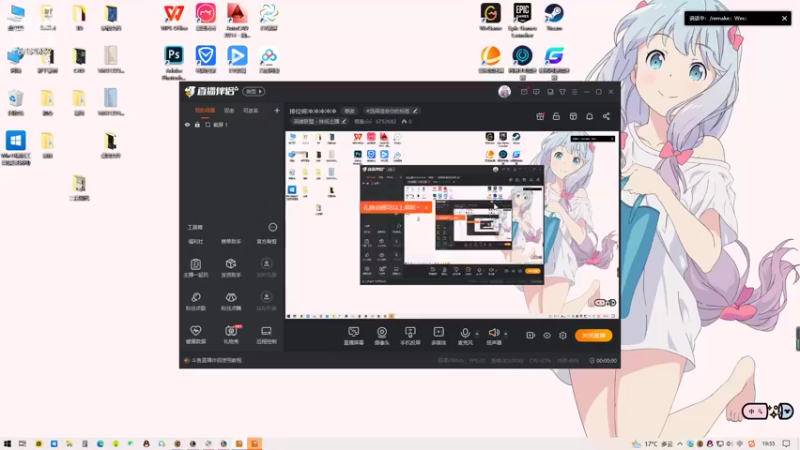Screen dimensions: 800x450
Task: Click the live preview thumbnail area
Action: [452, 225]
